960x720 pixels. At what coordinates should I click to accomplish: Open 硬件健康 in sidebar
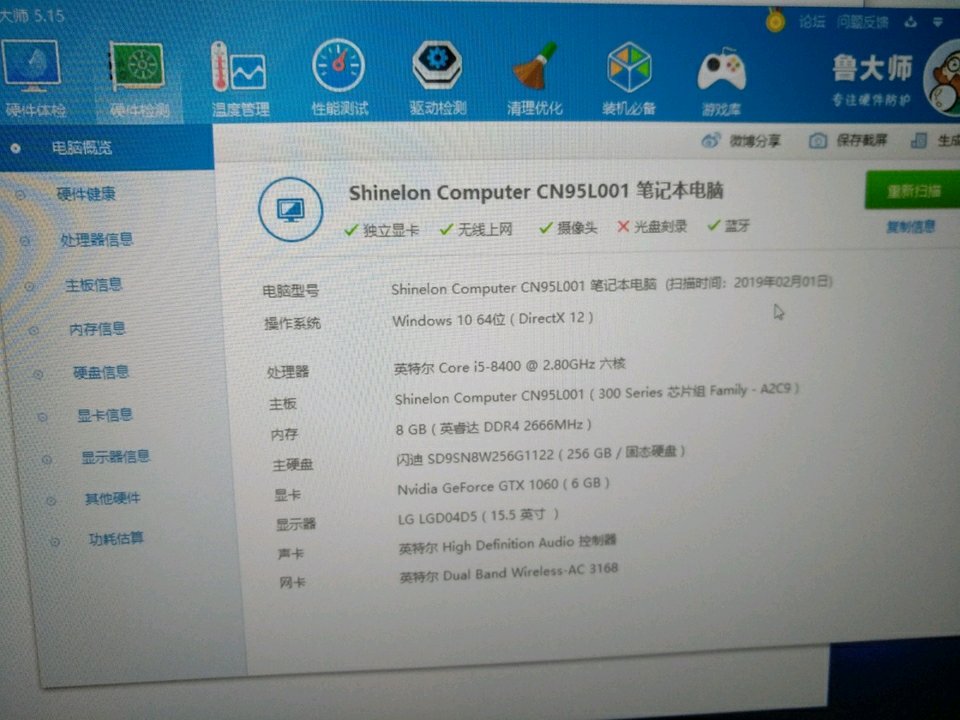(x=86, y=194)
